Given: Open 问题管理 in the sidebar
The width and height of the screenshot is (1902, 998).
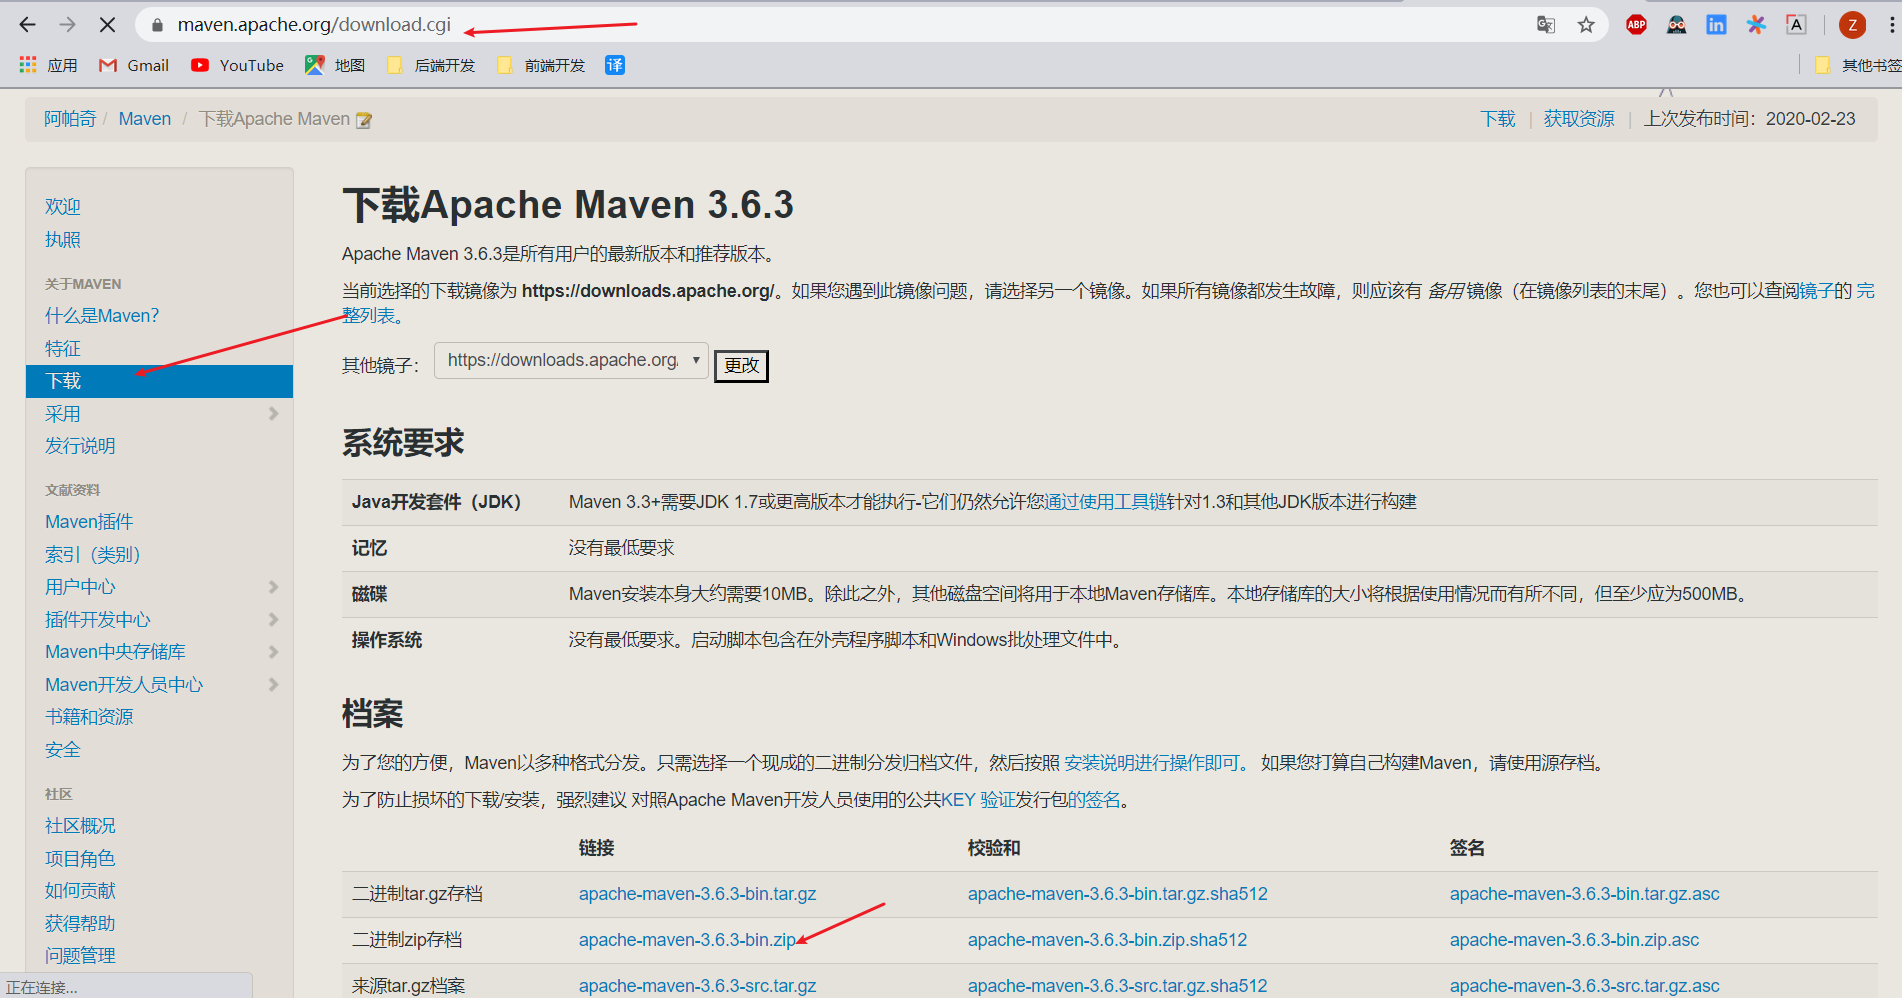Looking at the screenshot, I should pos(80,955).
